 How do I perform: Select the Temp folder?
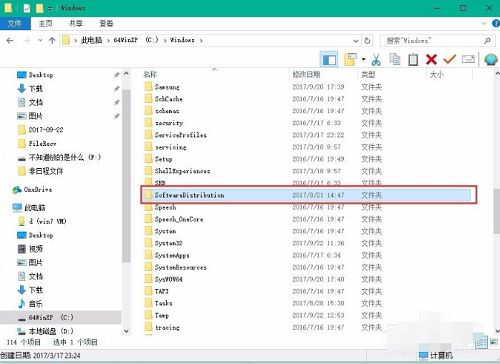(x=161, y=315)
